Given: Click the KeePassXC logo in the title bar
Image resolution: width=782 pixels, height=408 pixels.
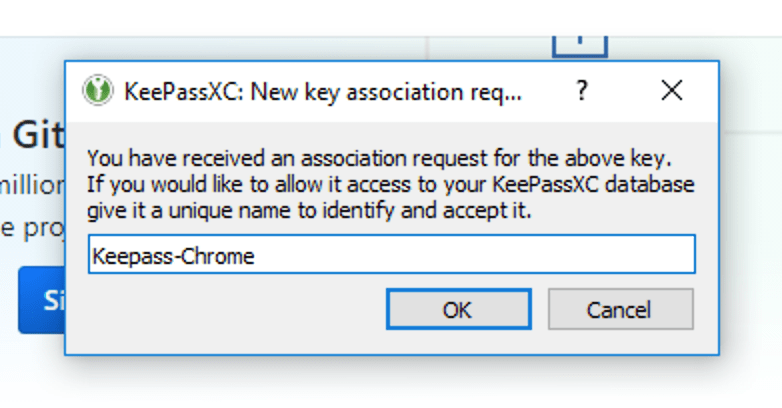Looking at the screenshot, I should (98, 92).
